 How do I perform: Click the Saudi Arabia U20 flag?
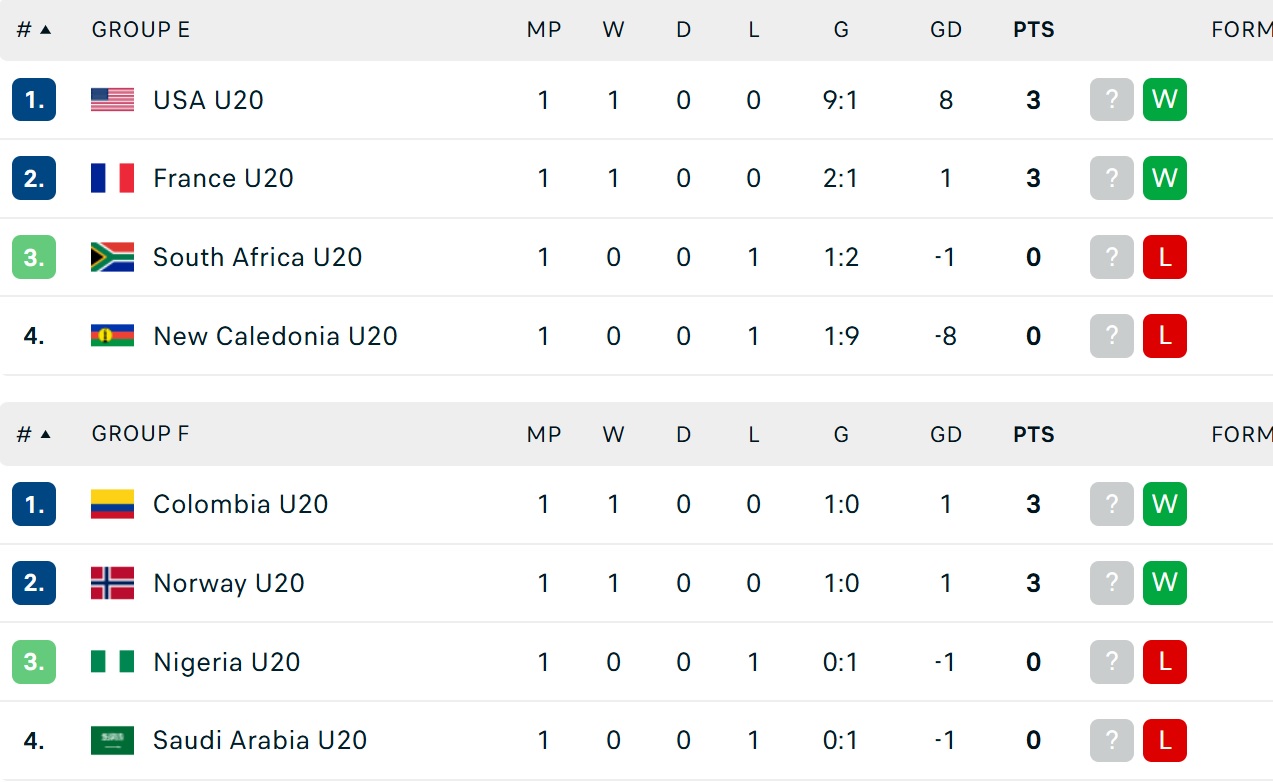112,741
